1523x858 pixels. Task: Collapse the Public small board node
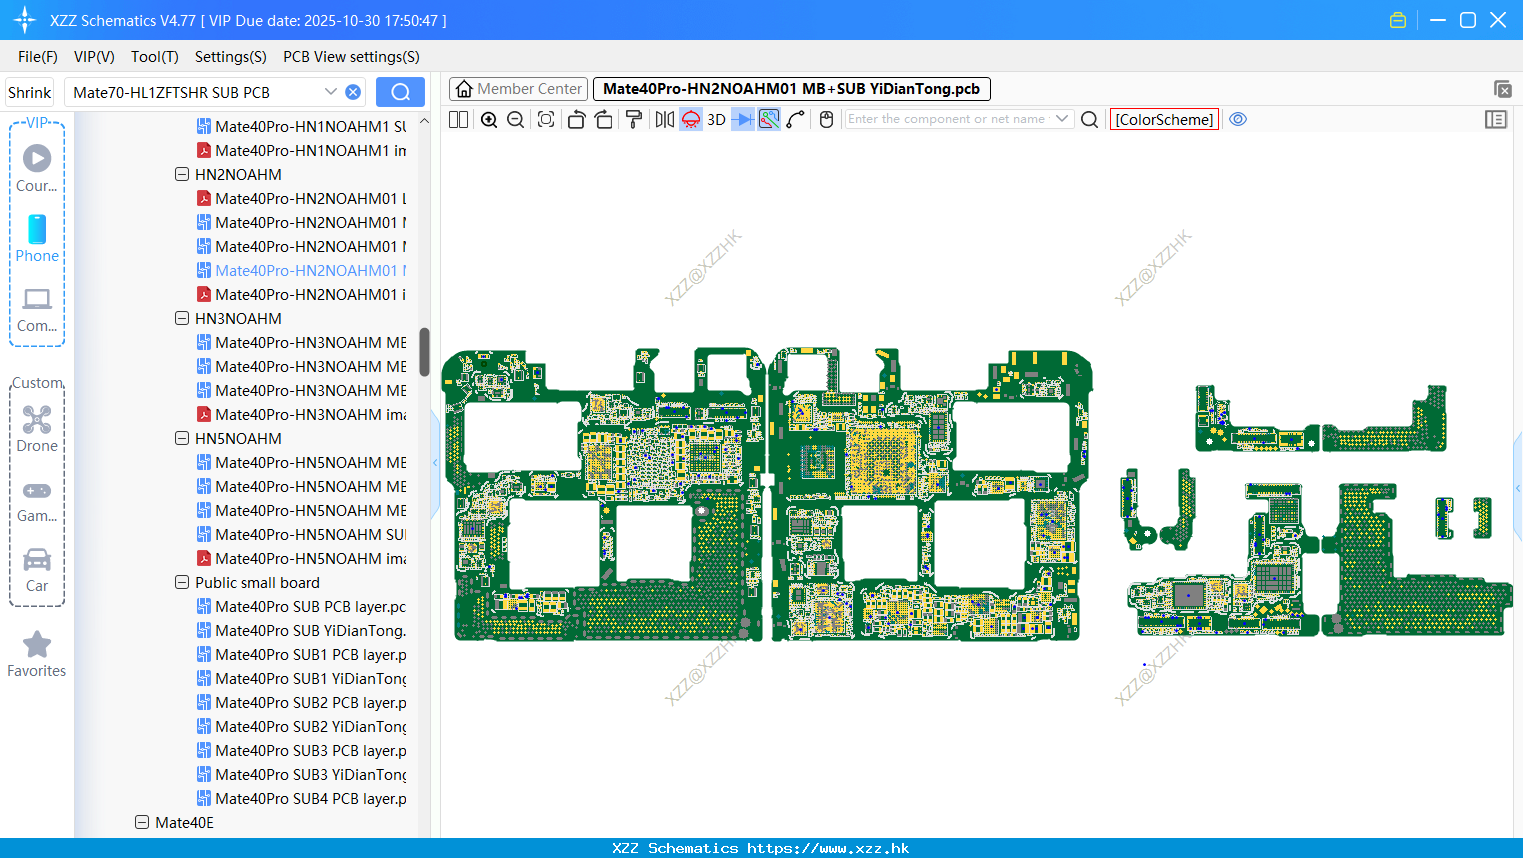coord(182,582)
